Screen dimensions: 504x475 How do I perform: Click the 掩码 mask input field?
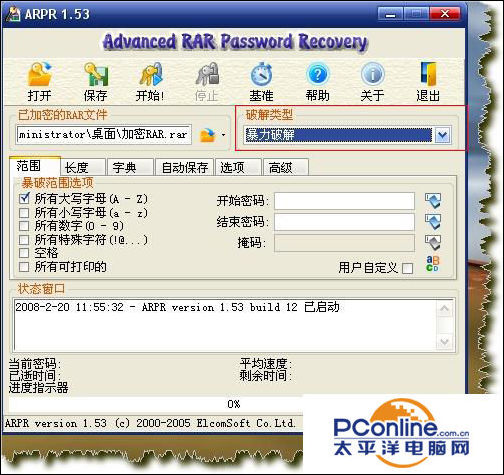point(344,243)
